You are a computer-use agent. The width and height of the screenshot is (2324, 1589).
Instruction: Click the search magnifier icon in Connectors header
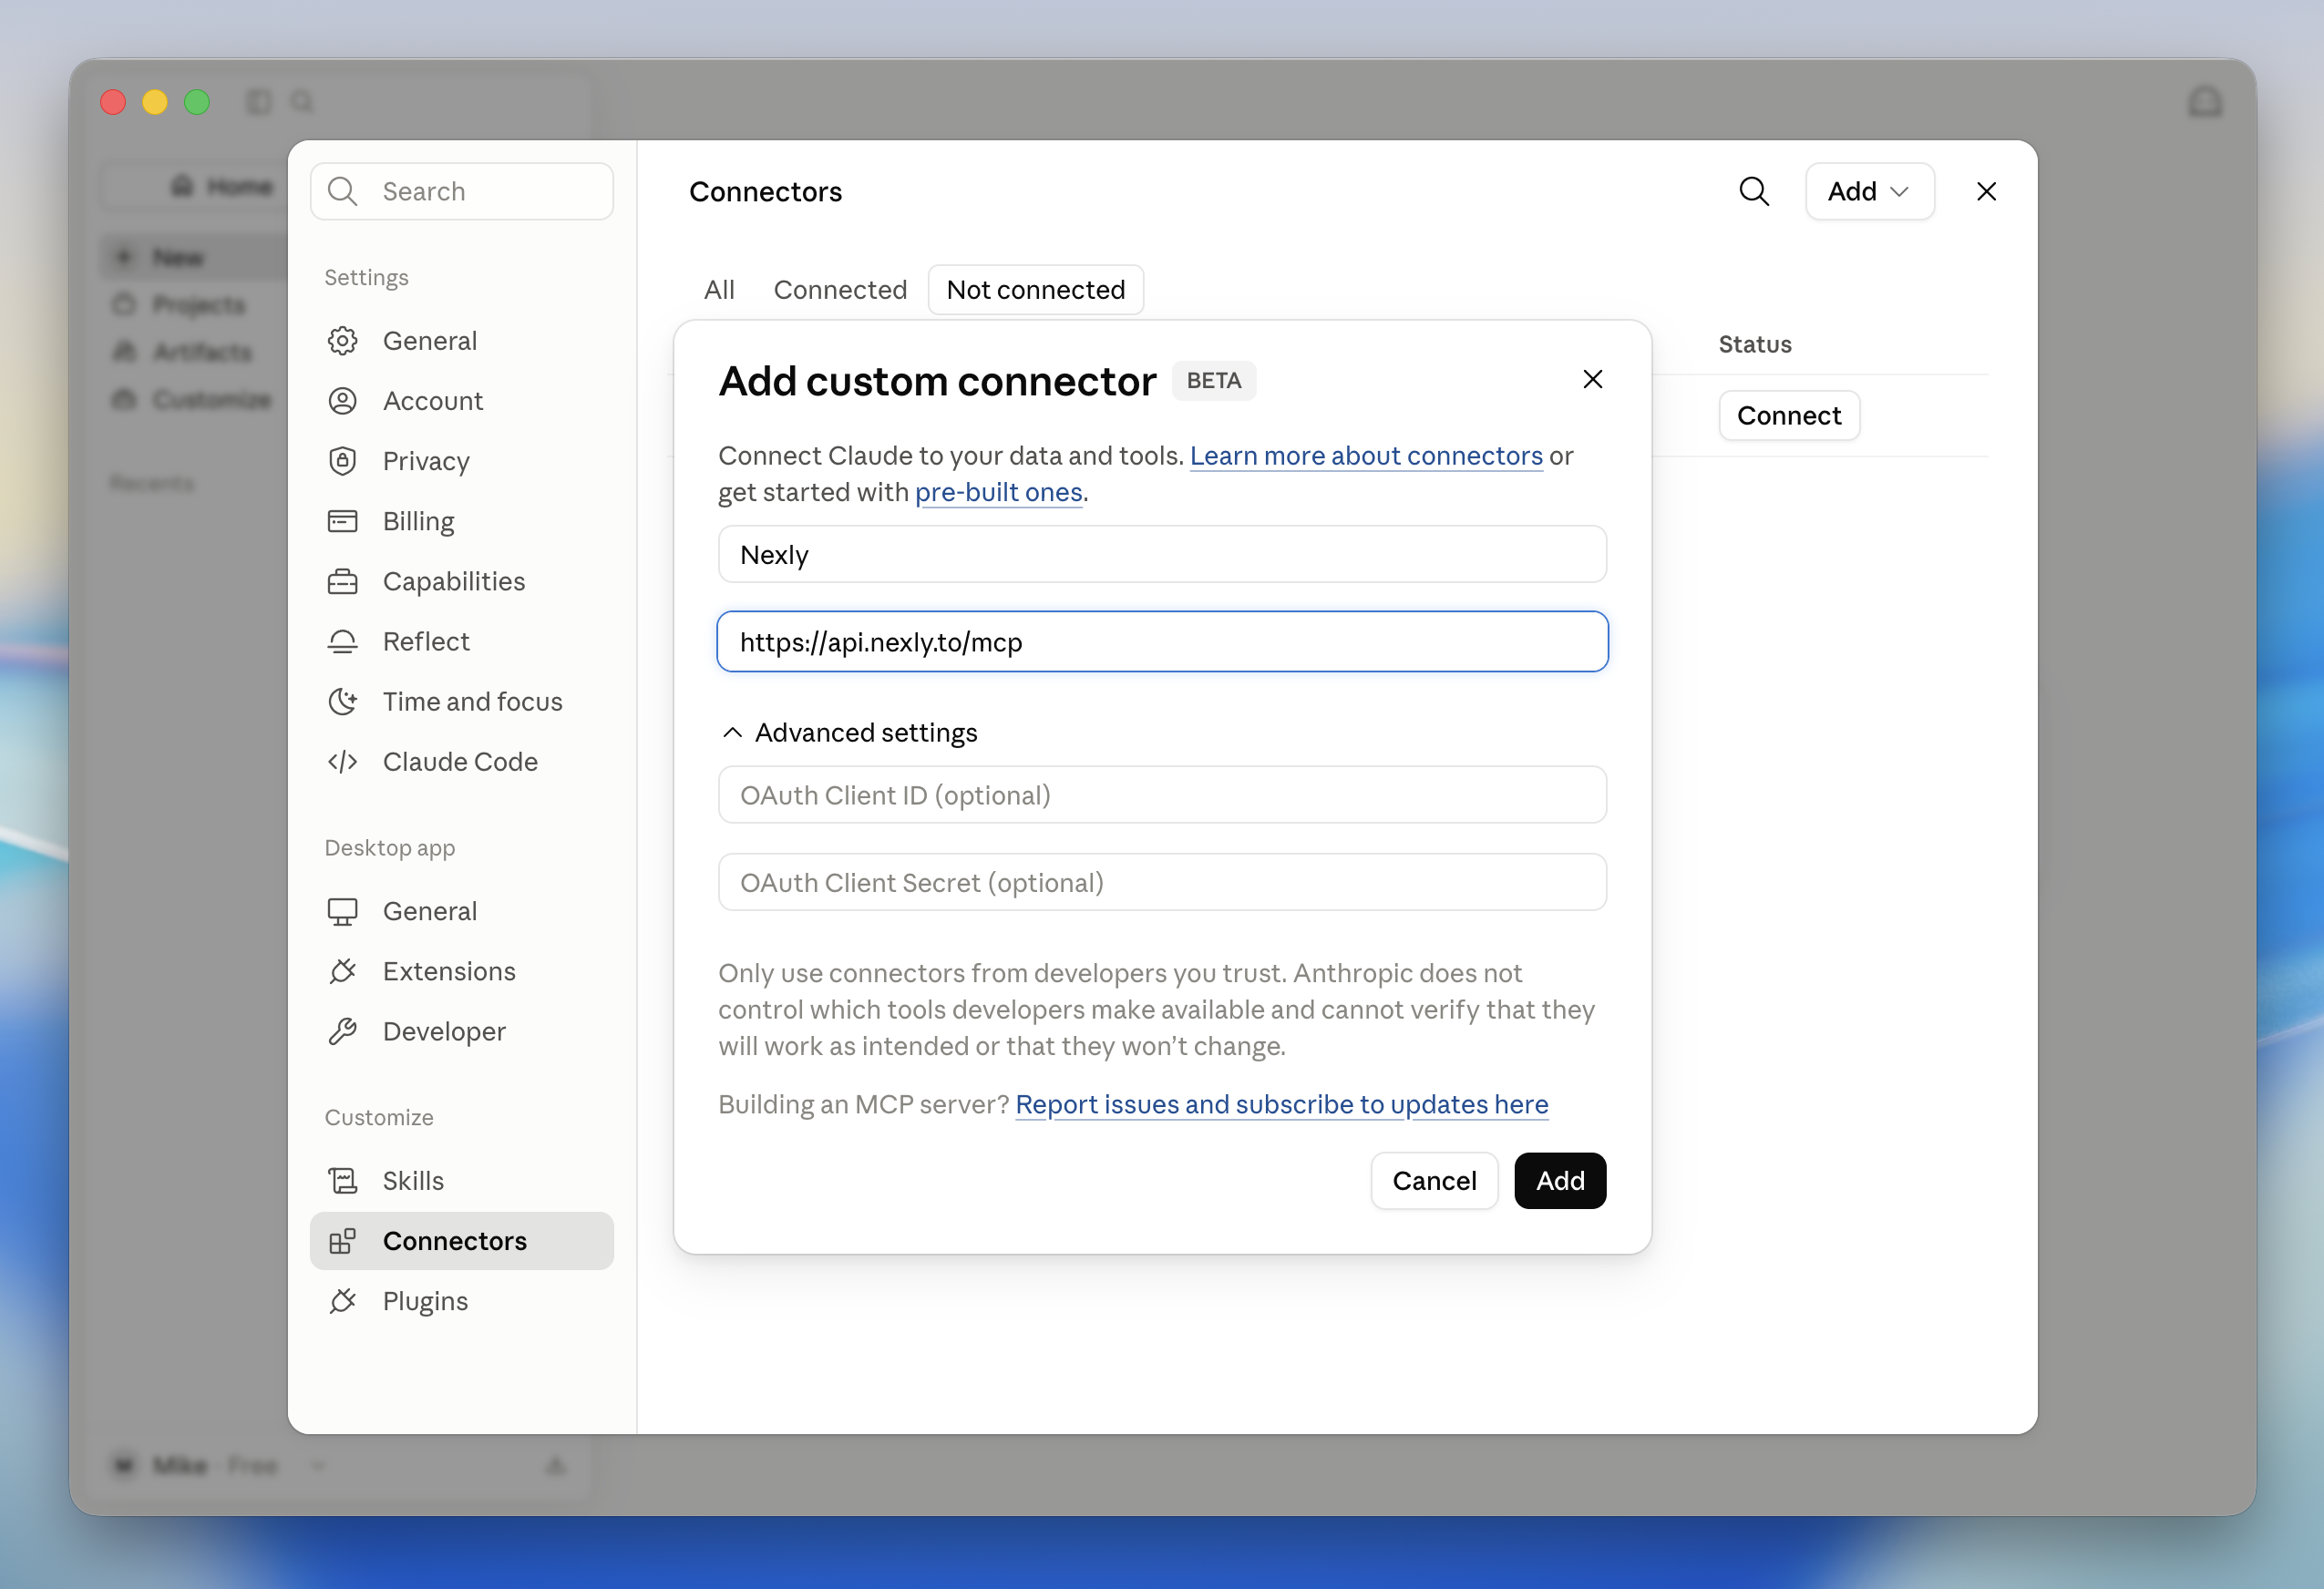point(1754,191)
